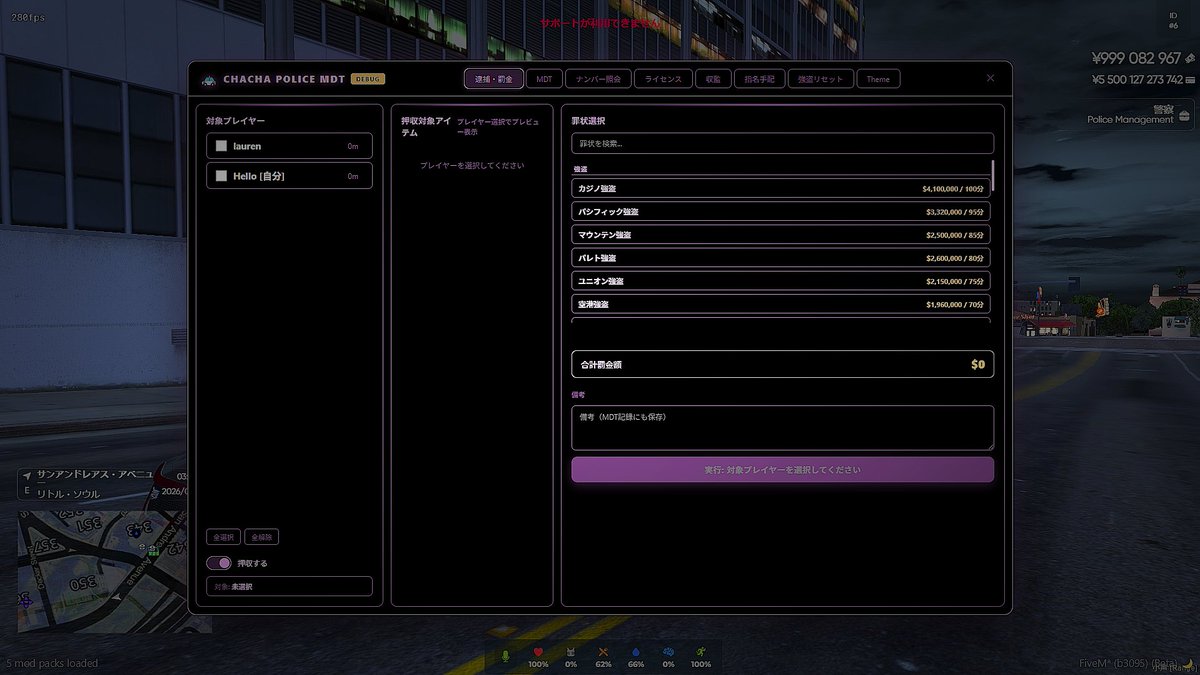Select the パレト強盗 charge
Screen dimensions: 1200x675
click(x=781, y=258)
